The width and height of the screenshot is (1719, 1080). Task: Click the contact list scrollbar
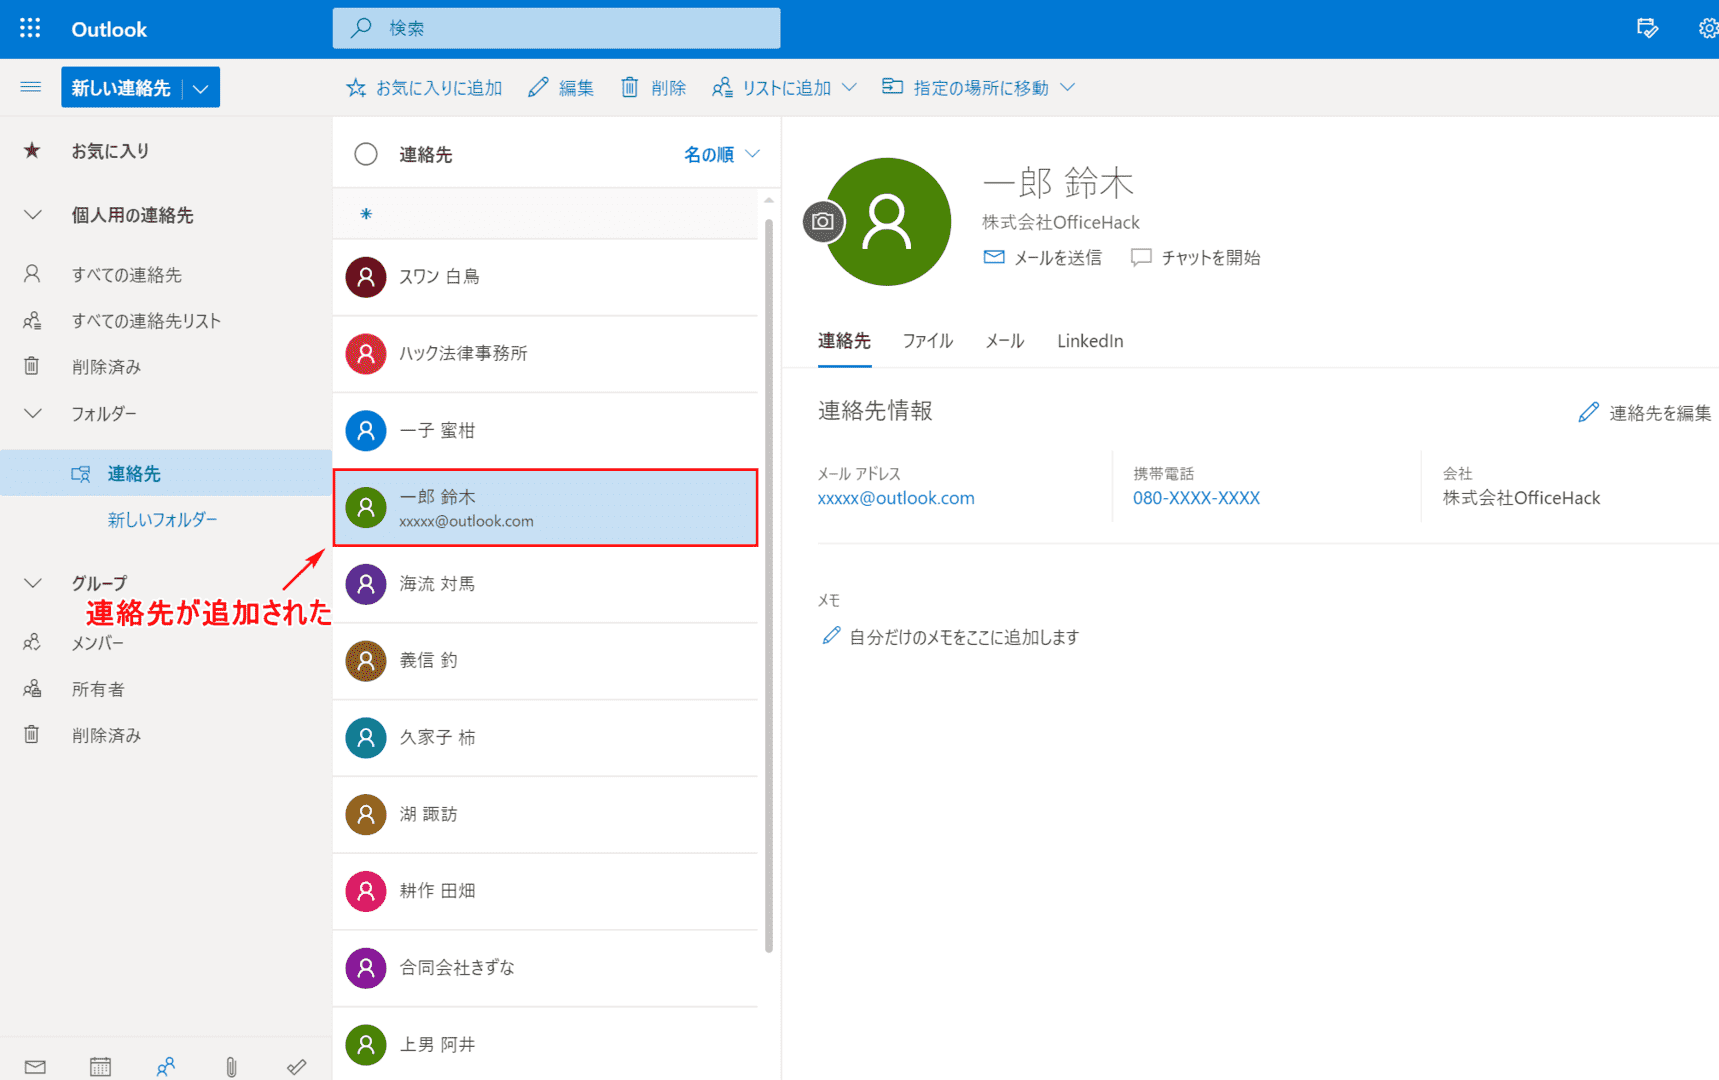(769, 585)
